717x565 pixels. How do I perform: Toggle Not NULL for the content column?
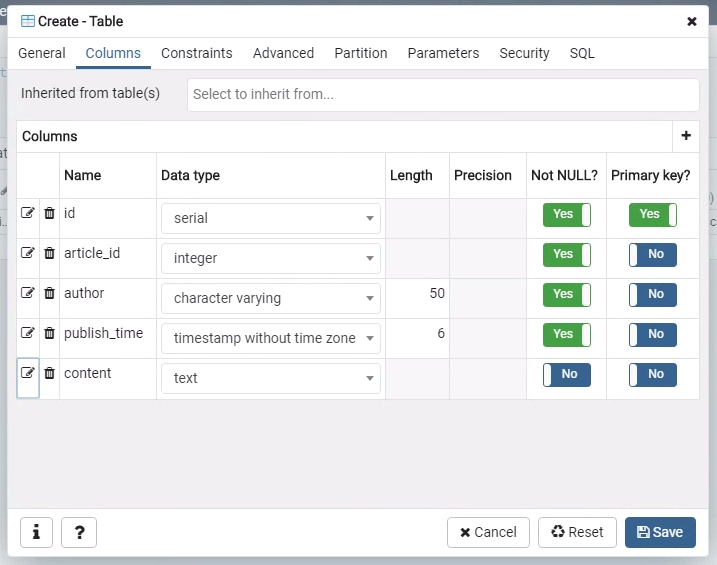pos(567,374)
